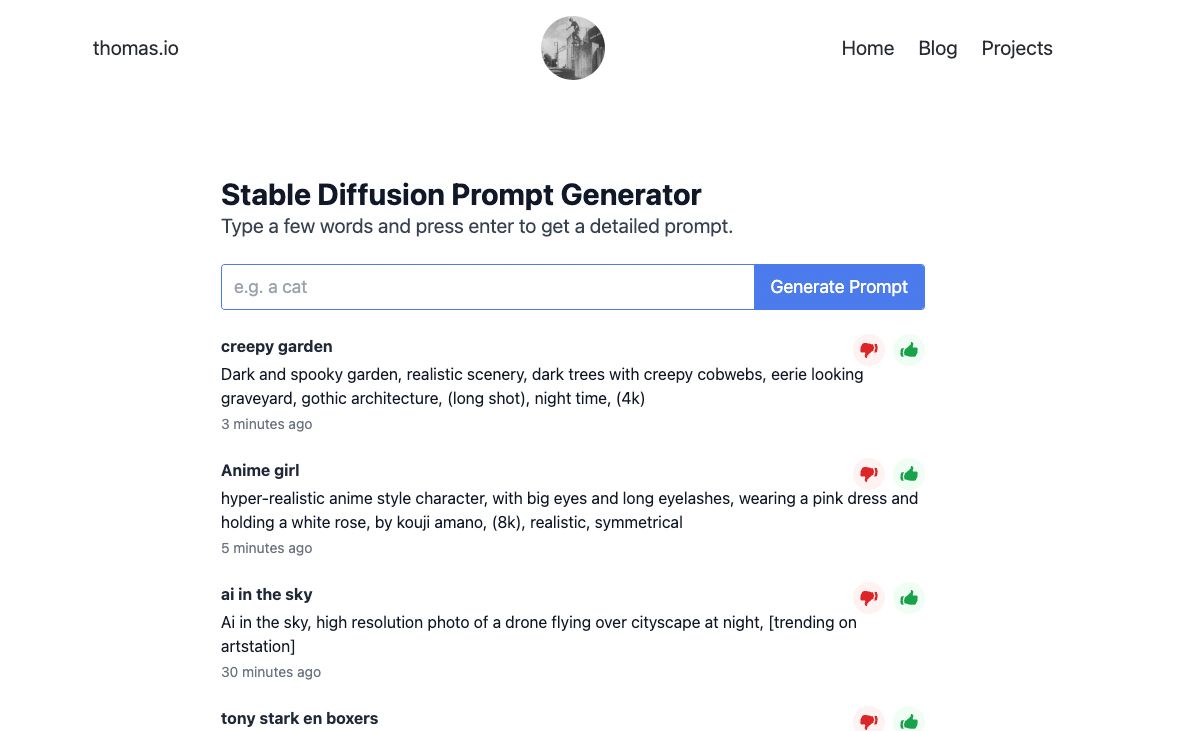
Task: Click the thomas.io site logo text
Action: point(136,48)
